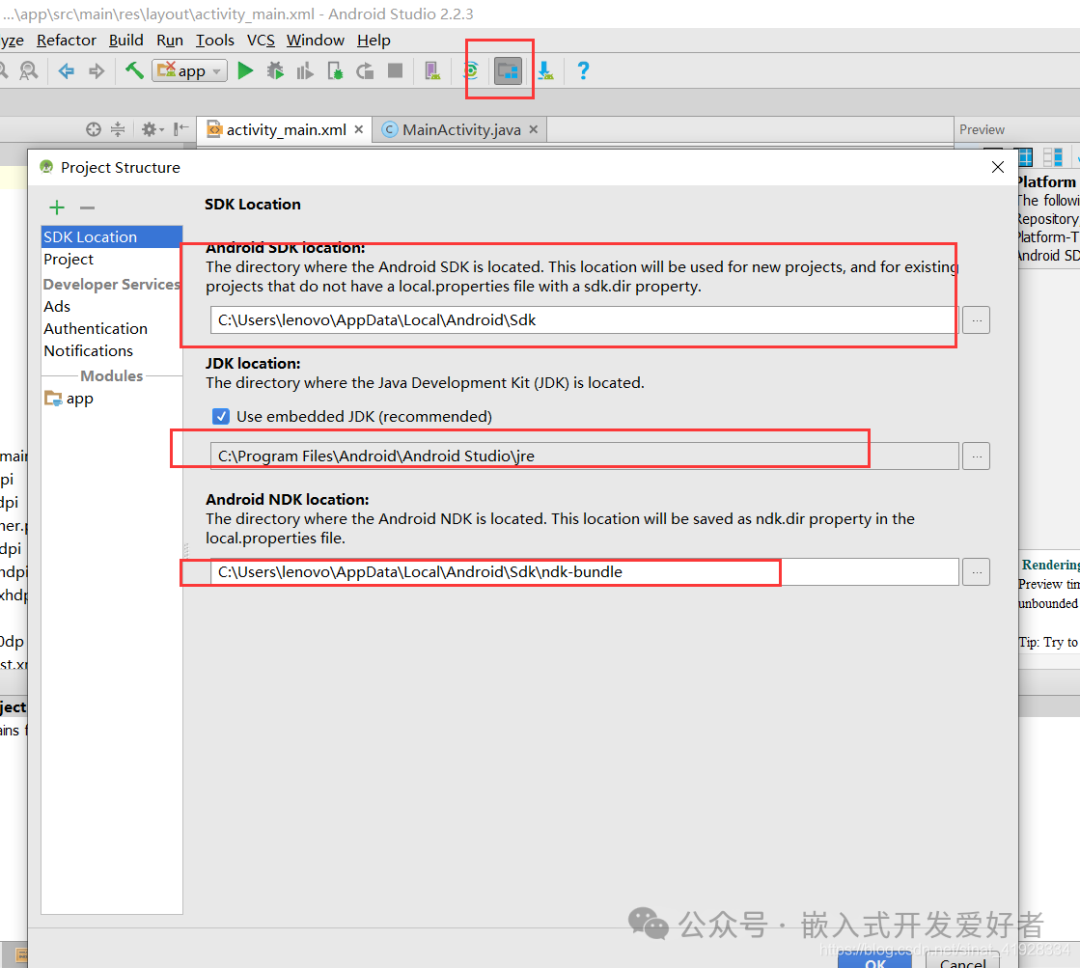
Task: Close the Project Structure dialog
Action: pyautogui.click(x=997, y=167)
